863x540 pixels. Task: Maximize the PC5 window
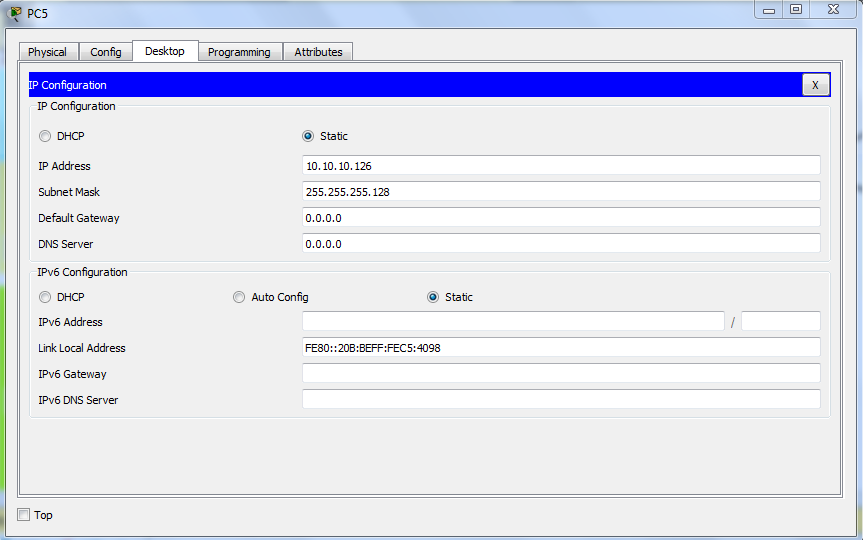[x=796, y=9]
